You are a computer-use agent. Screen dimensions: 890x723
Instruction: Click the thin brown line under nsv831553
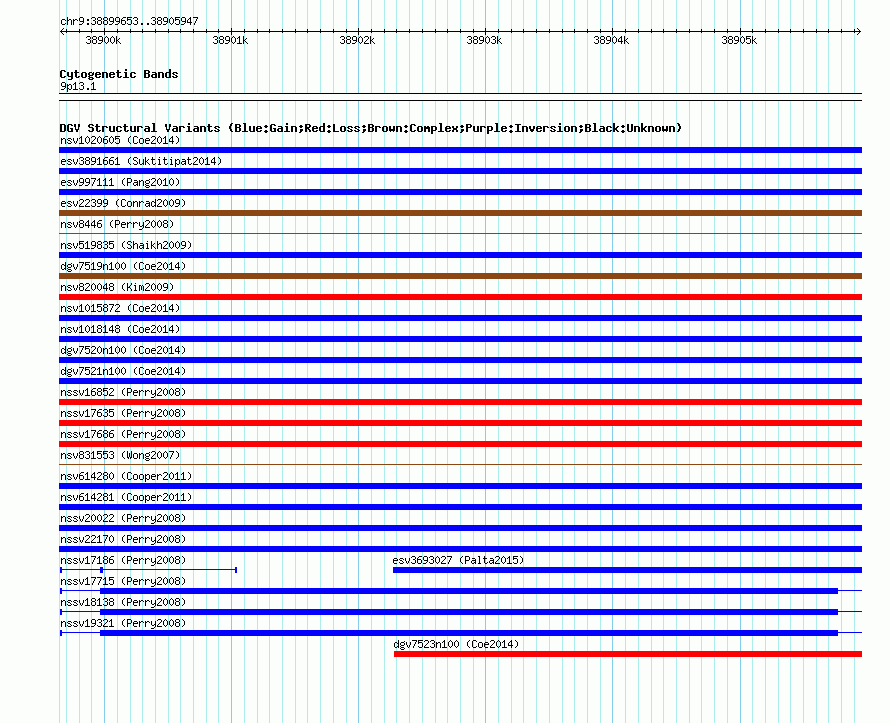pyautogui.click(x=460, y=464)
